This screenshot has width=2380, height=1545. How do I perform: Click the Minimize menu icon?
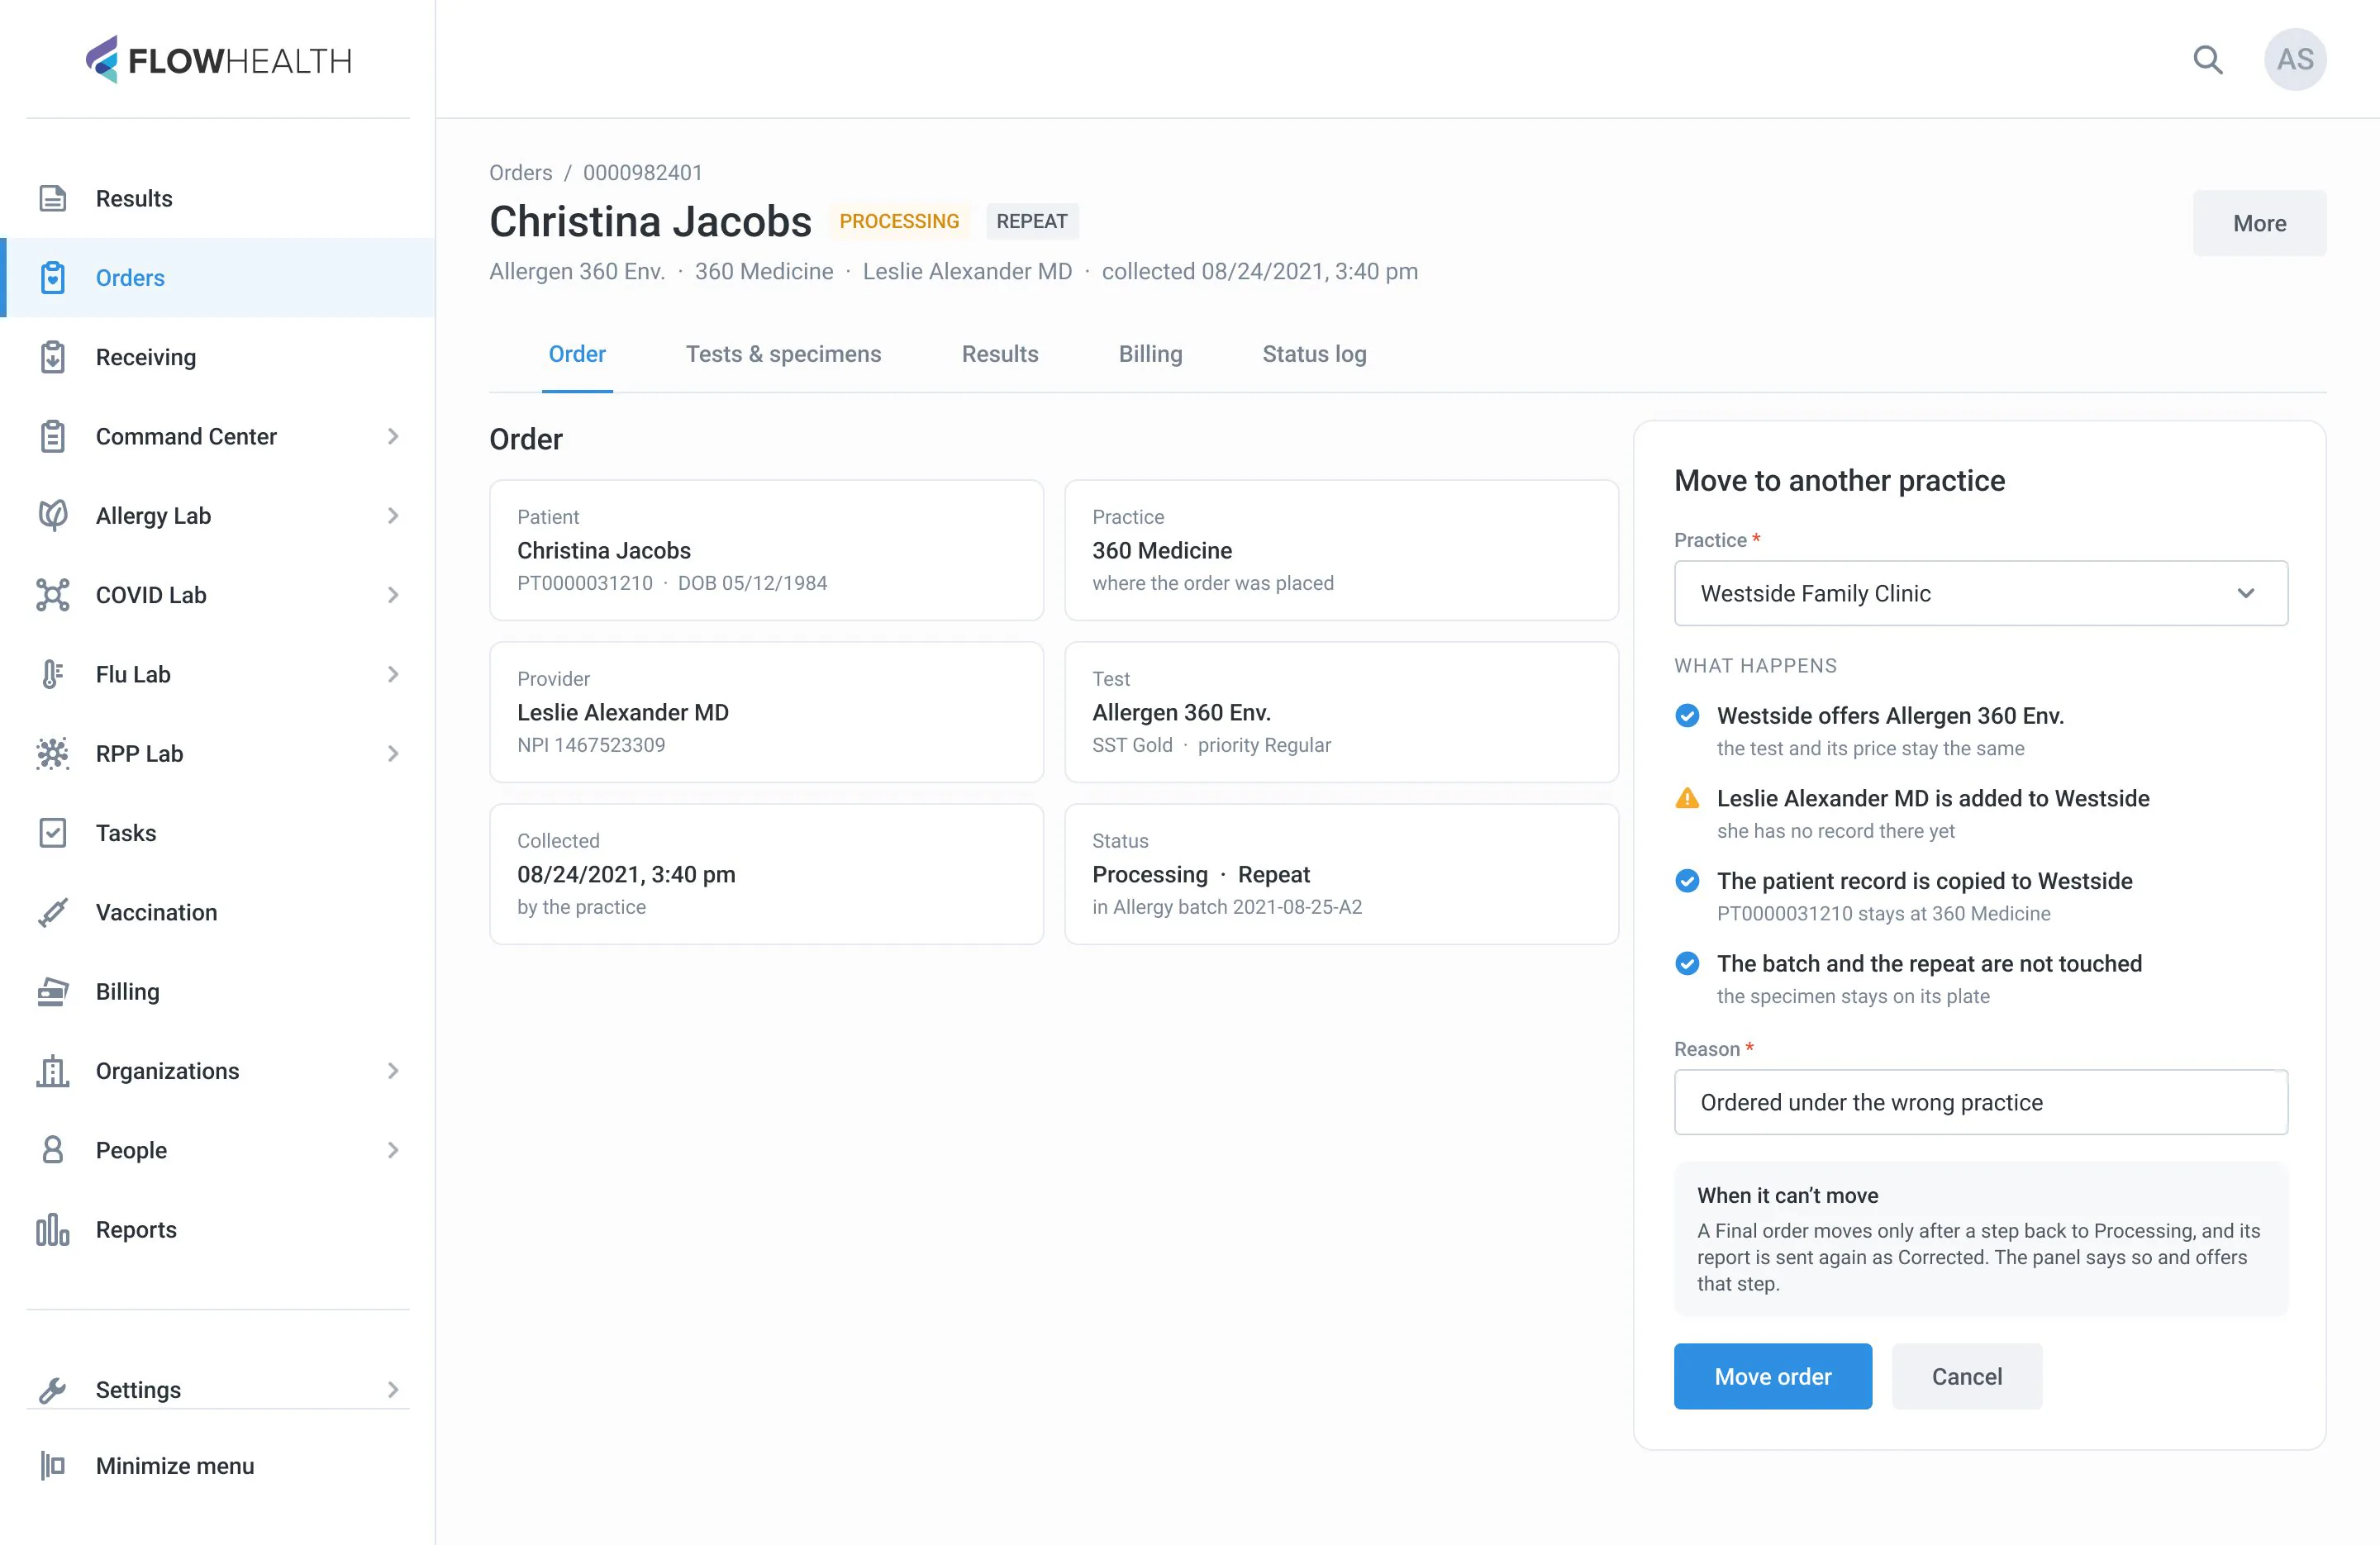53,1465
